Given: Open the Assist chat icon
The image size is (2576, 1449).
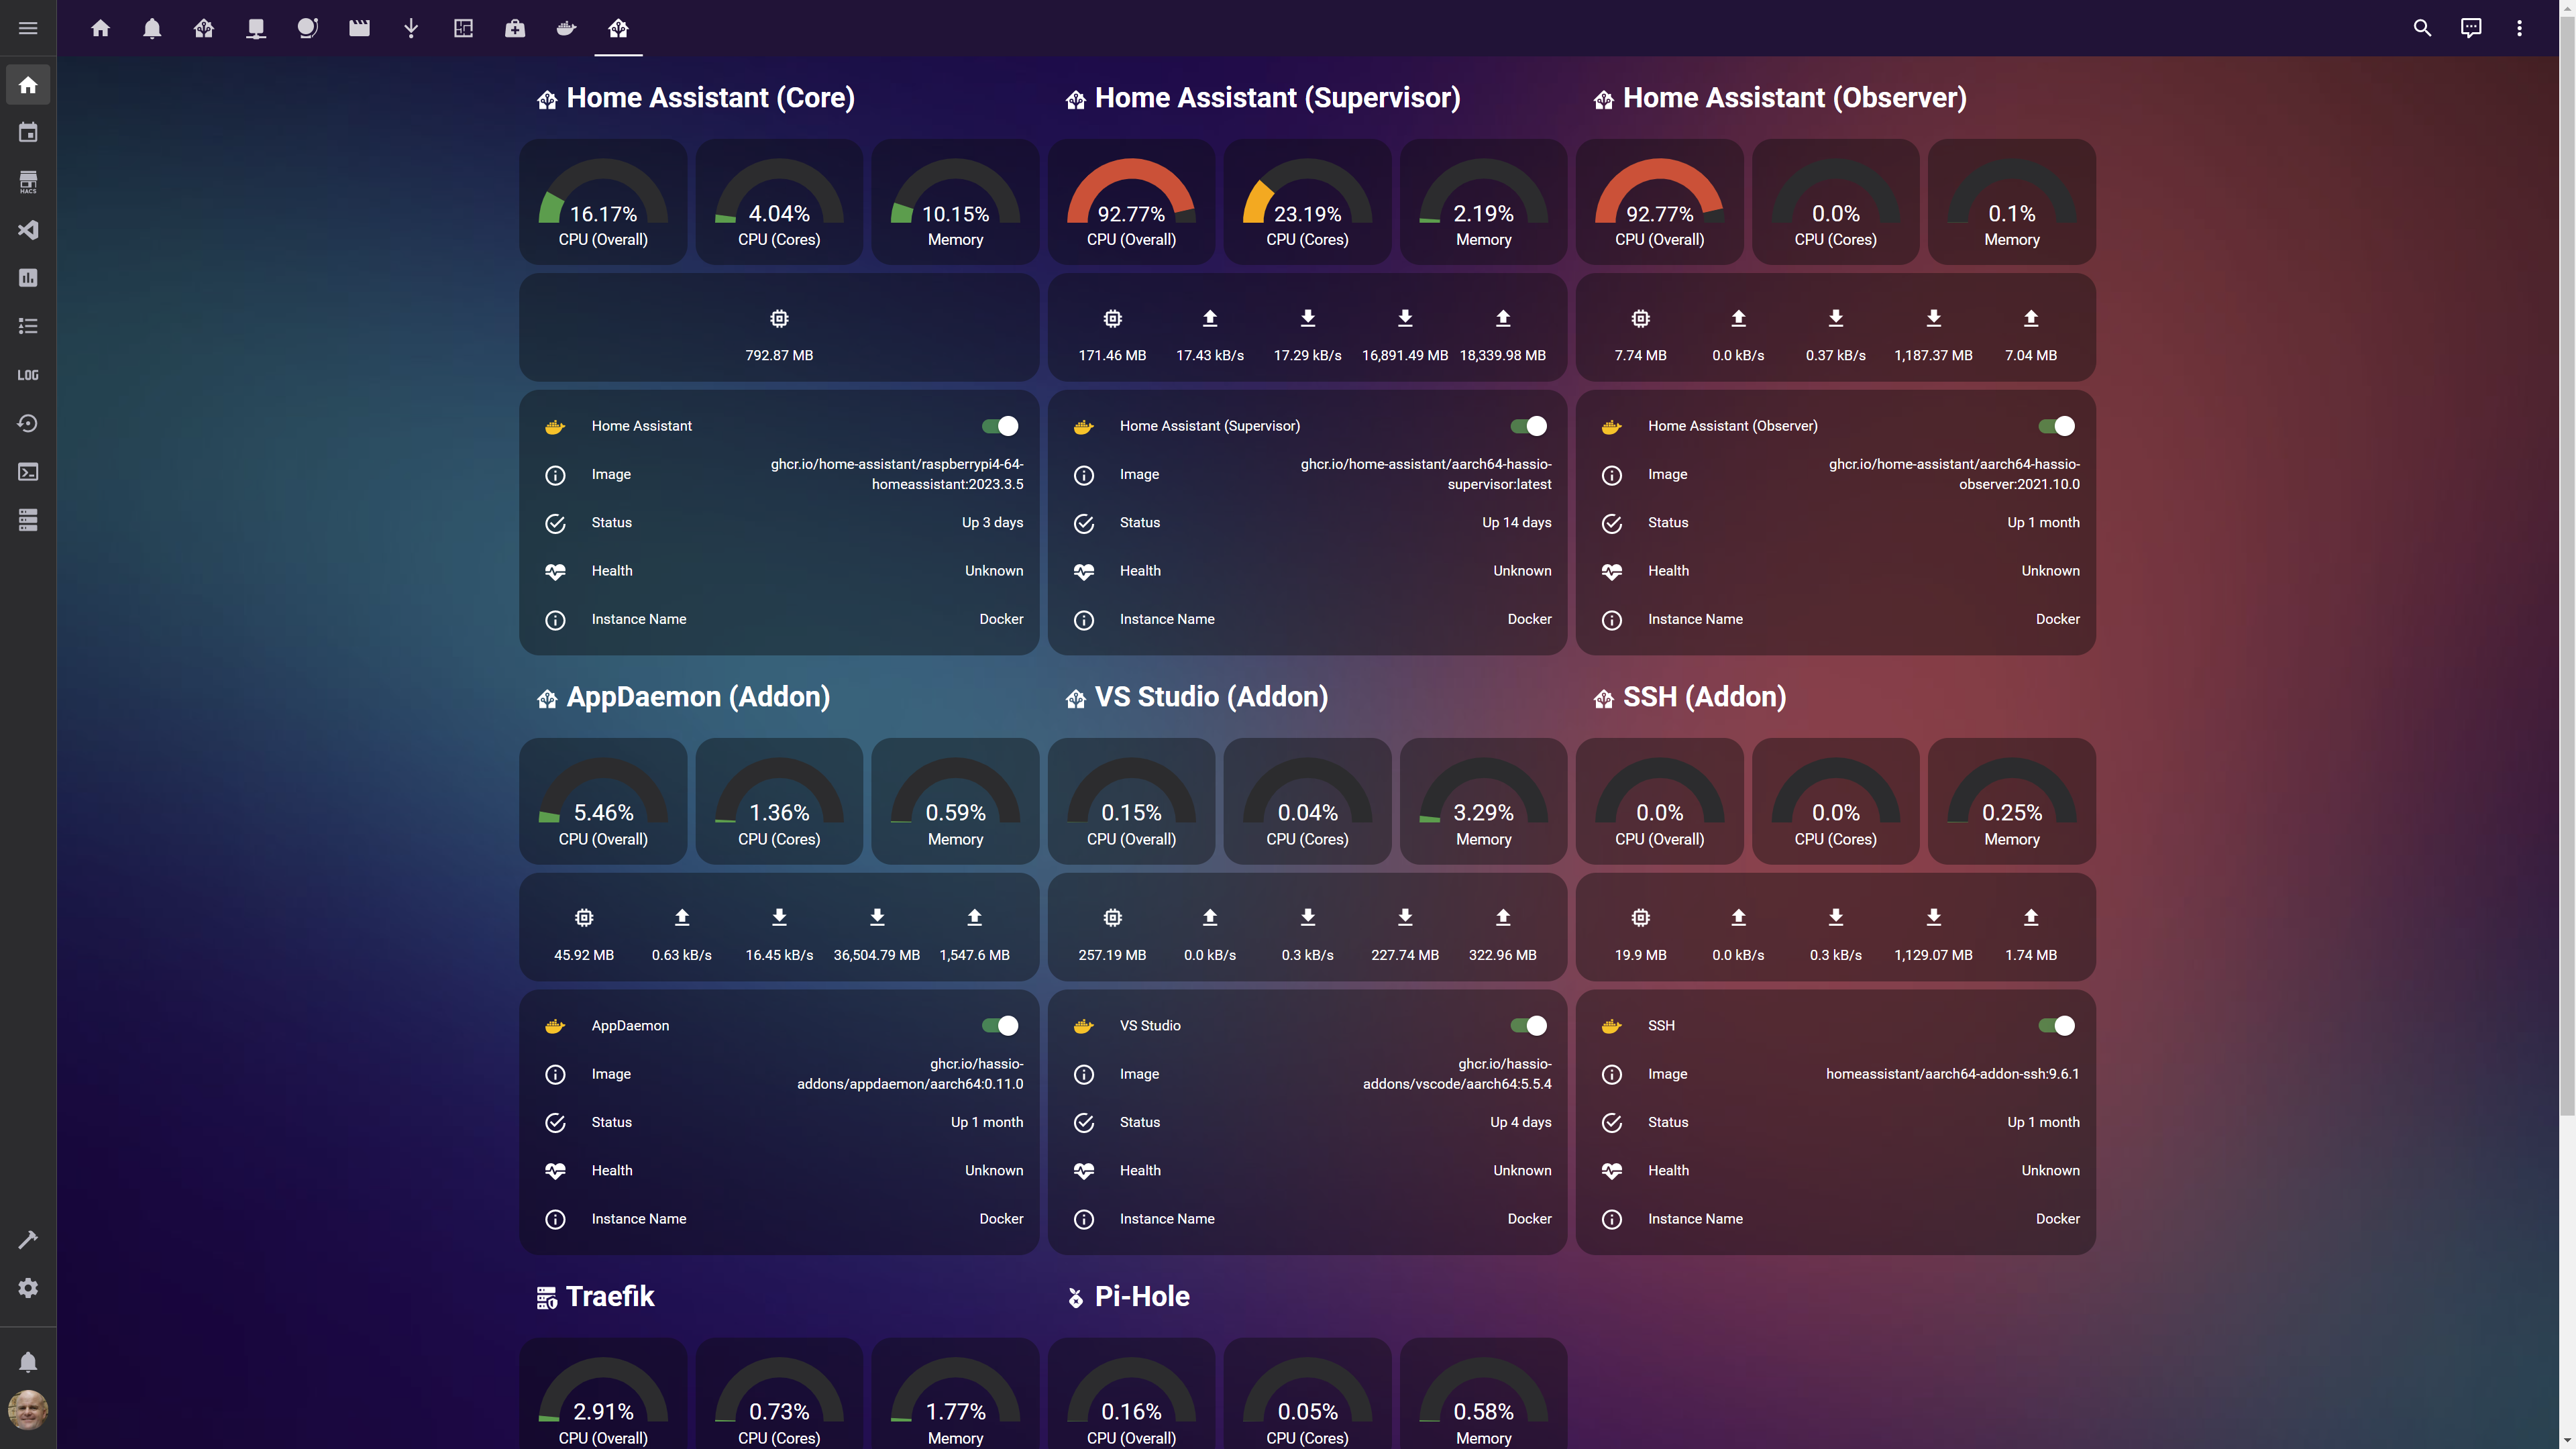Looking at the screenshot, I should click(2470, 28).
